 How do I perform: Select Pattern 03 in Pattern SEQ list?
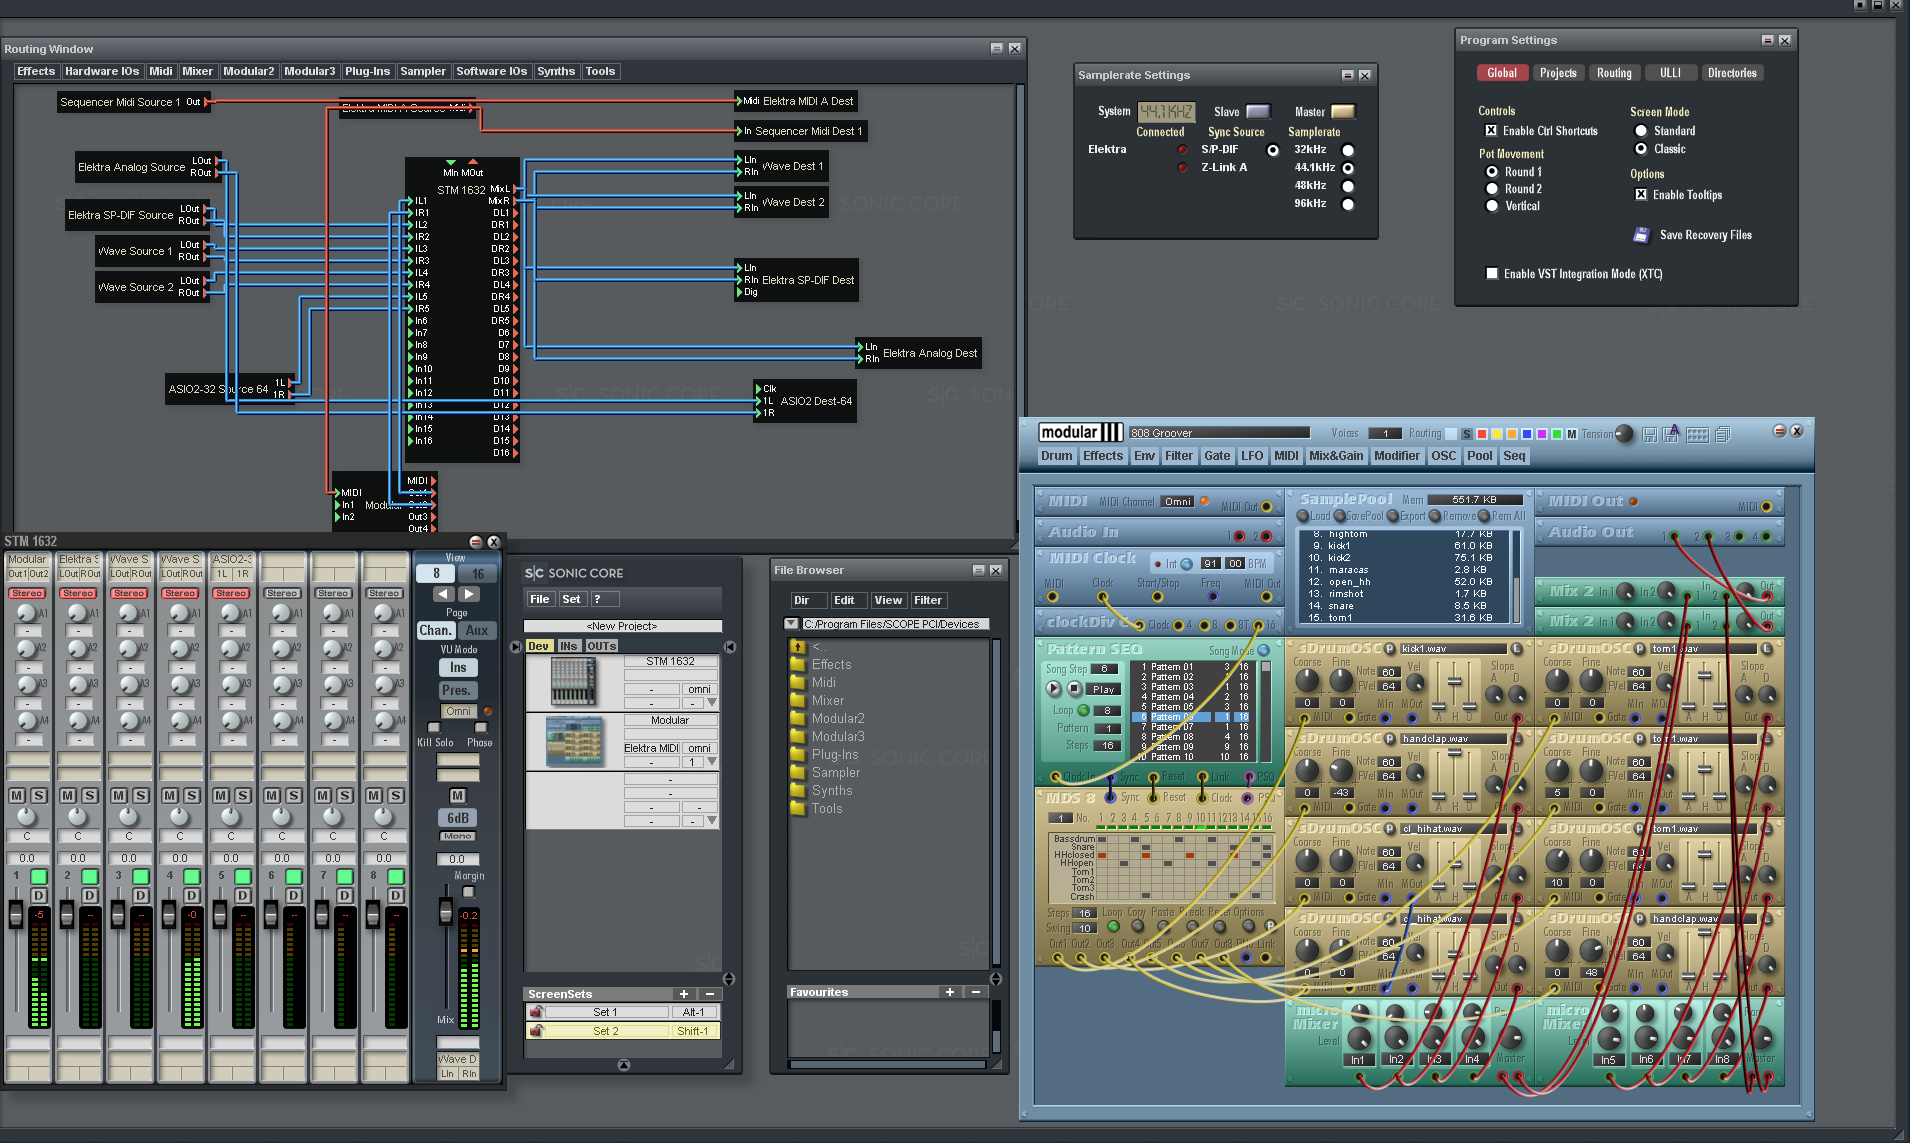coord(1171,687)
